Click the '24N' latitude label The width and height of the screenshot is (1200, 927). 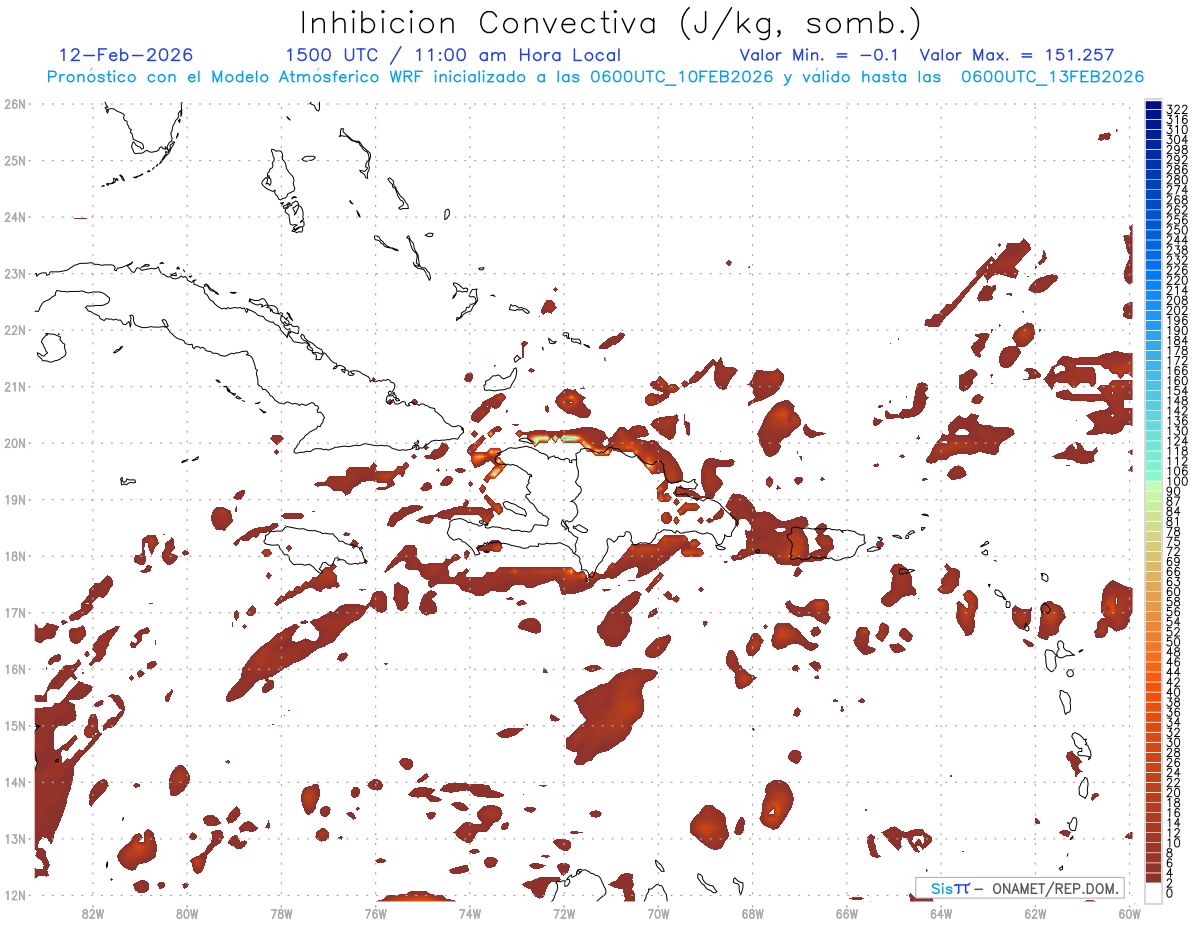[x=15, y=217]
